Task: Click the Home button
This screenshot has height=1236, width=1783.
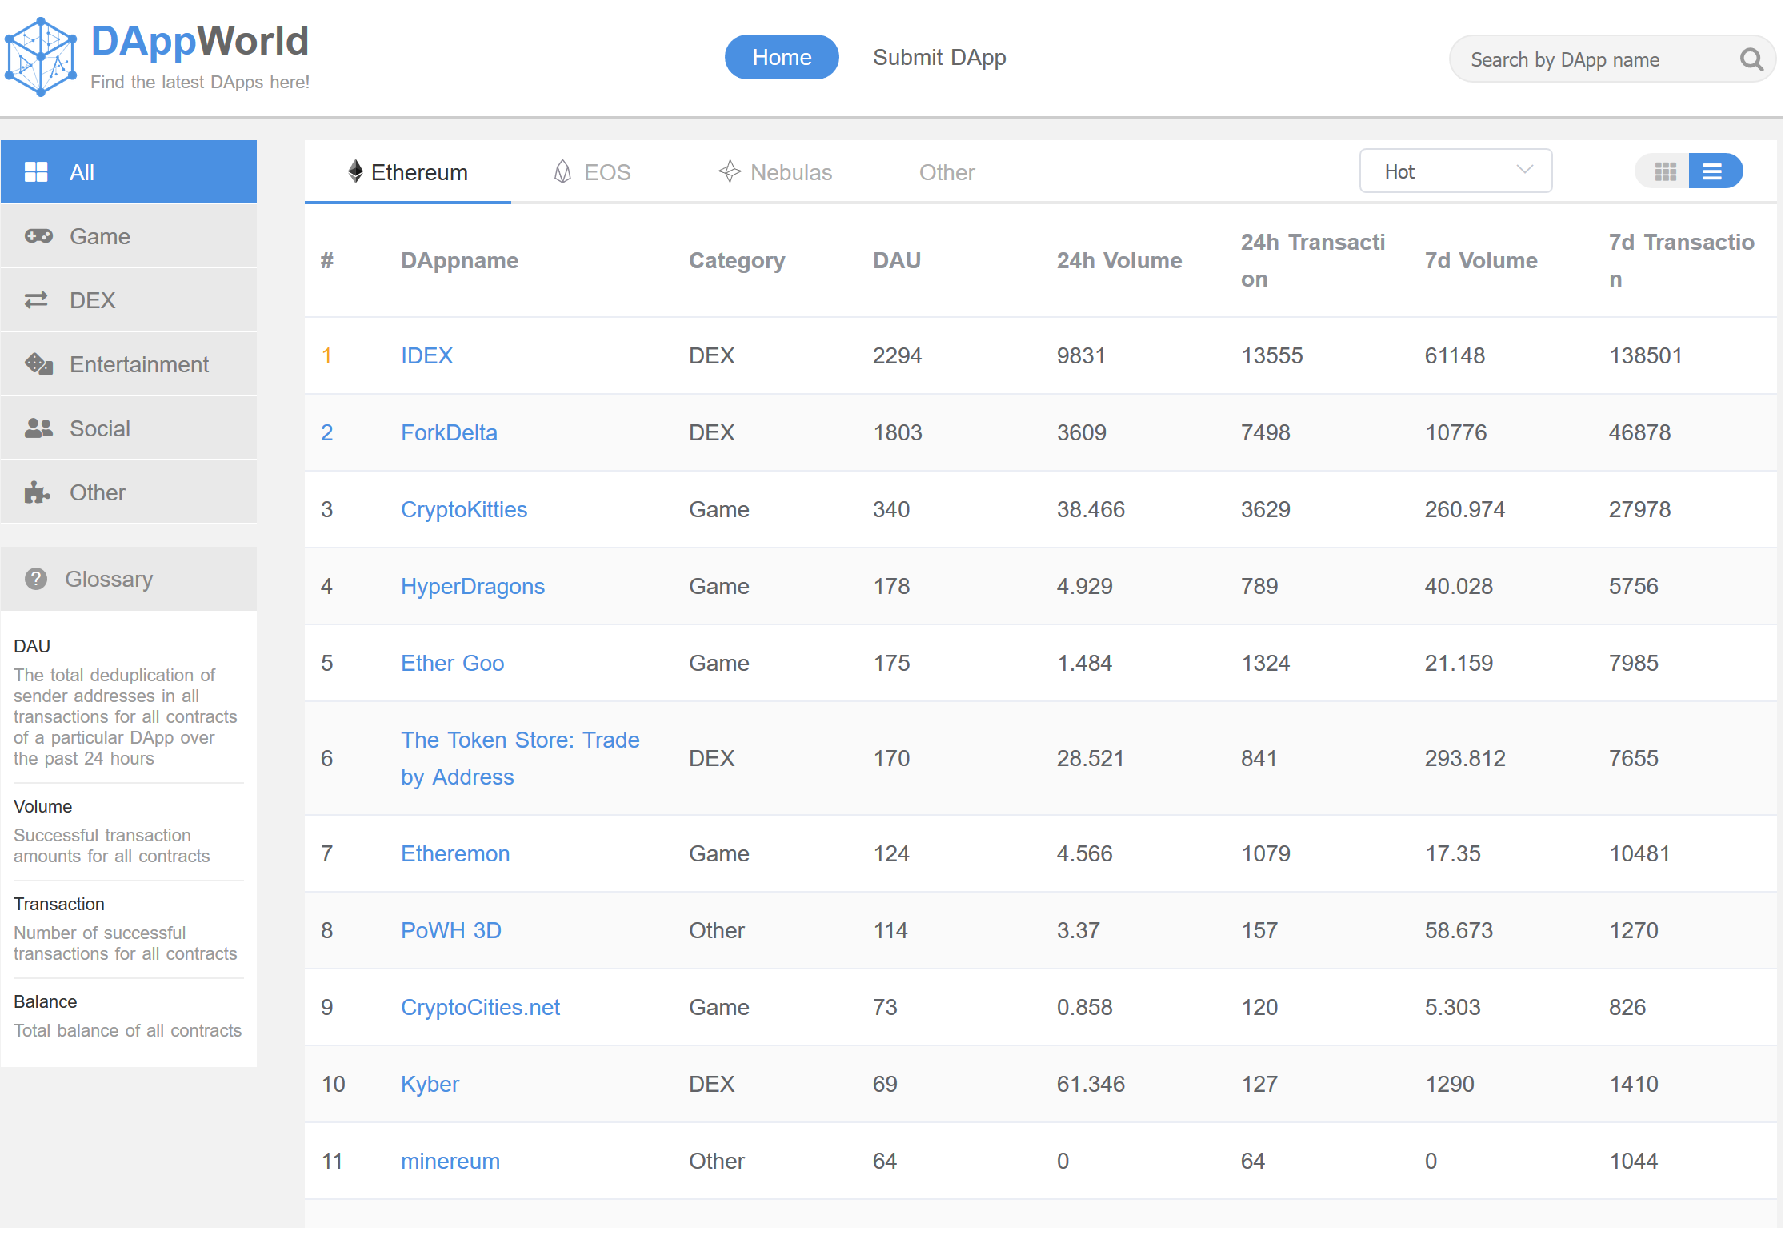Action: pyautogui.click(x=781, y=58)
